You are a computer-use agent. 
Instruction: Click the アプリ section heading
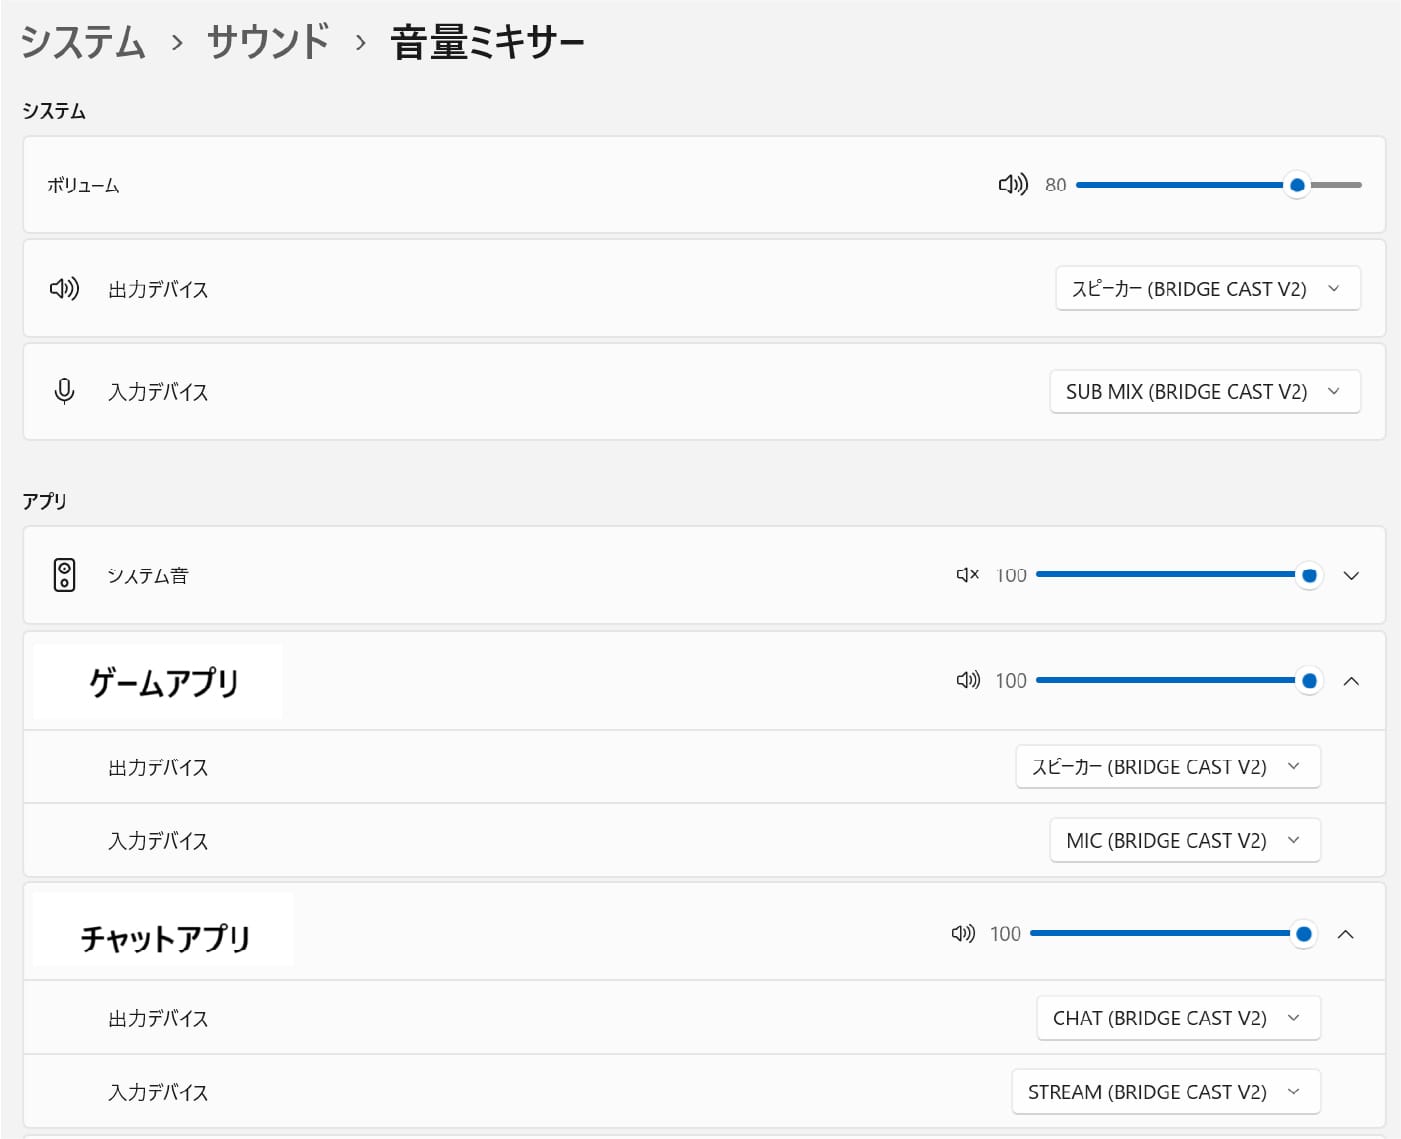point(45,501)
